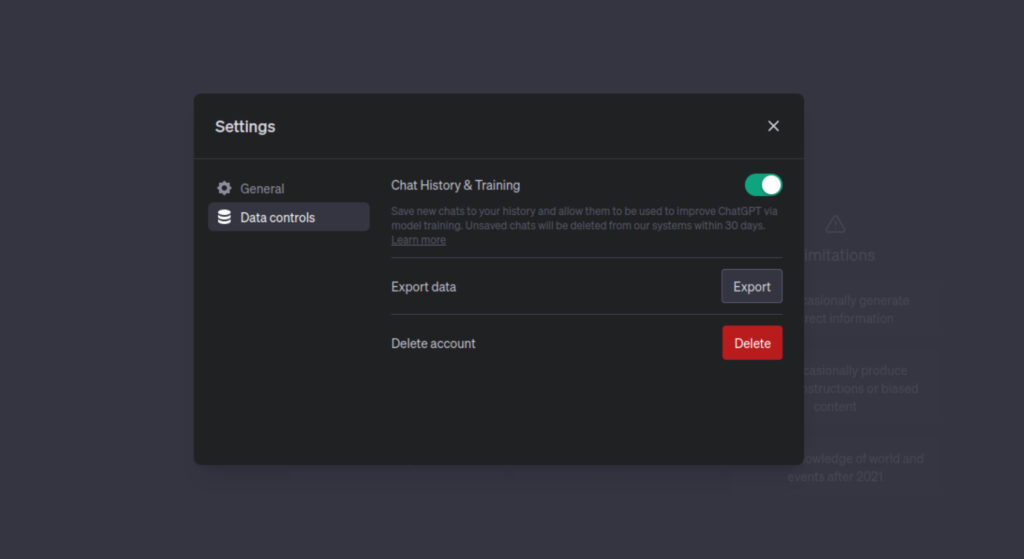1024x559 pixels.
Task: Open the Learn more link
Action: click(x=419, y=240)
